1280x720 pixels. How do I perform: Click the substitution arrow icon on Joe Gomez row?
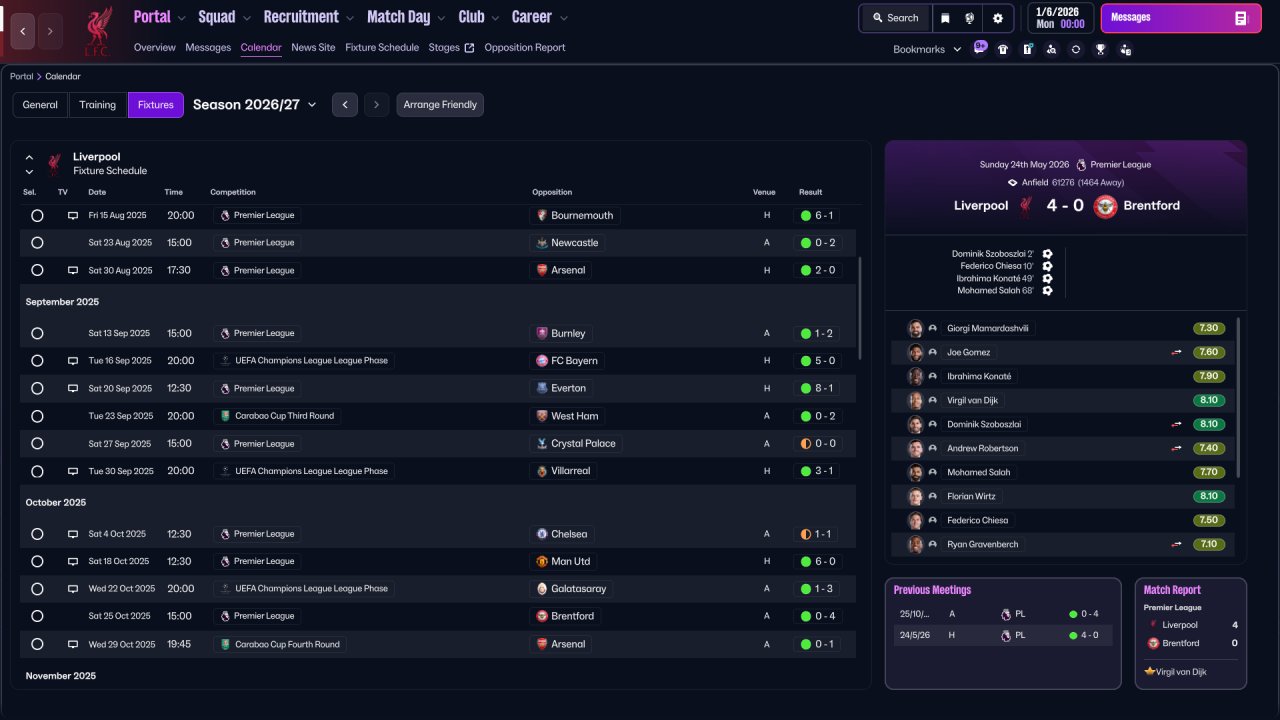(1177, 352)
